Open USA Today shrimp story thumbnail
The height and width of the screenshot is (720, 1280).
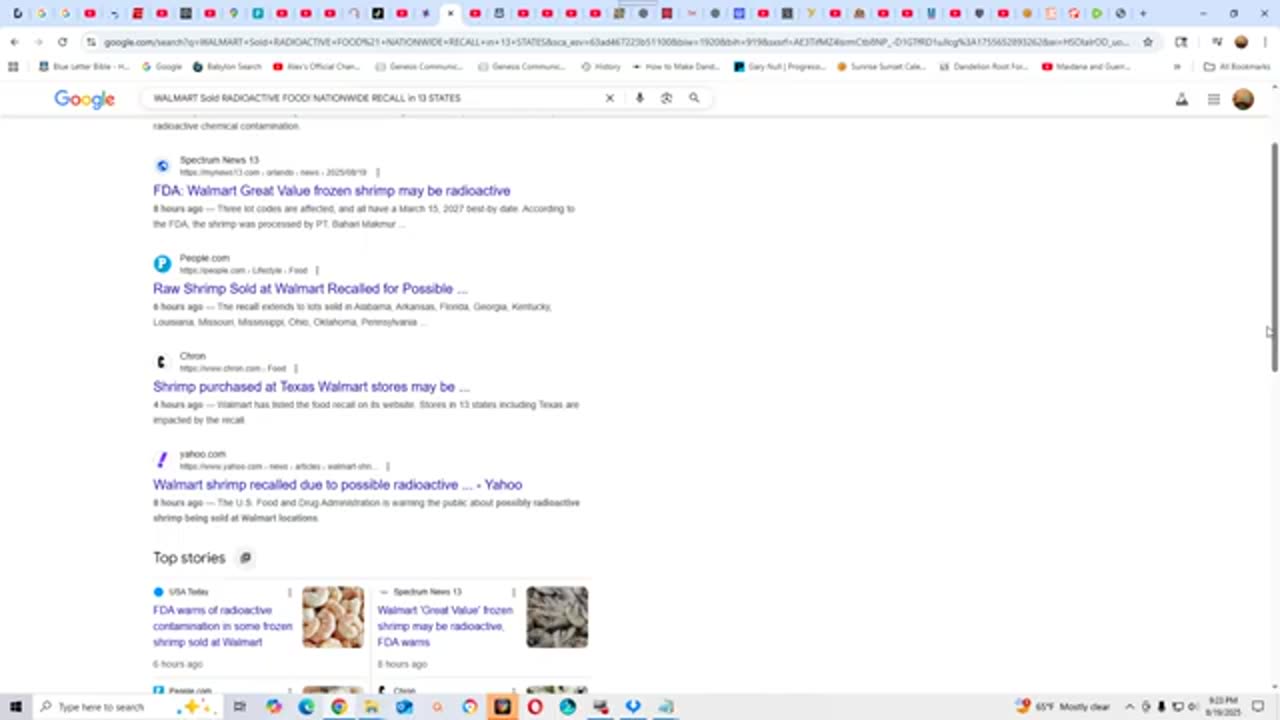333,617
